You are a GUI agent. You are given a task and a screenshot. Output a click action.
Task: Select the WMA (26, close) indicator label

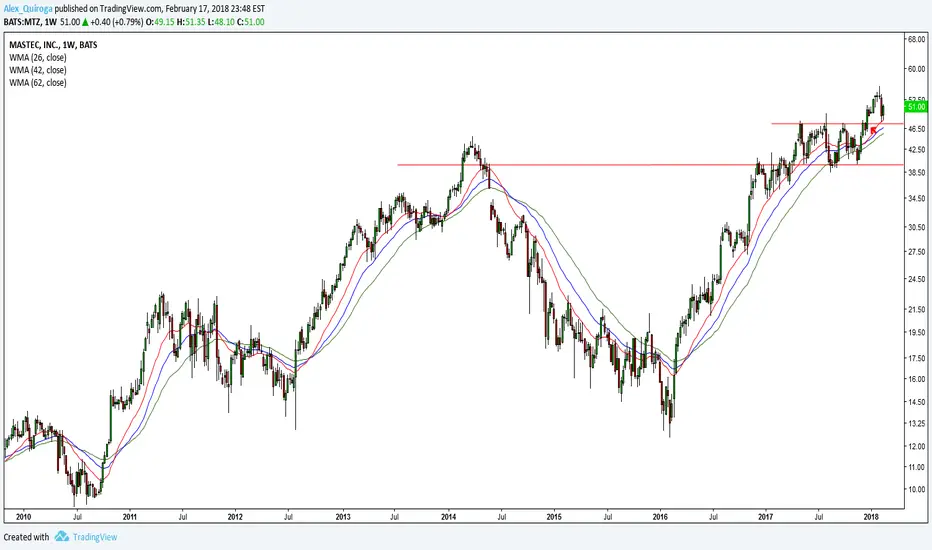[x=38, y=58]
